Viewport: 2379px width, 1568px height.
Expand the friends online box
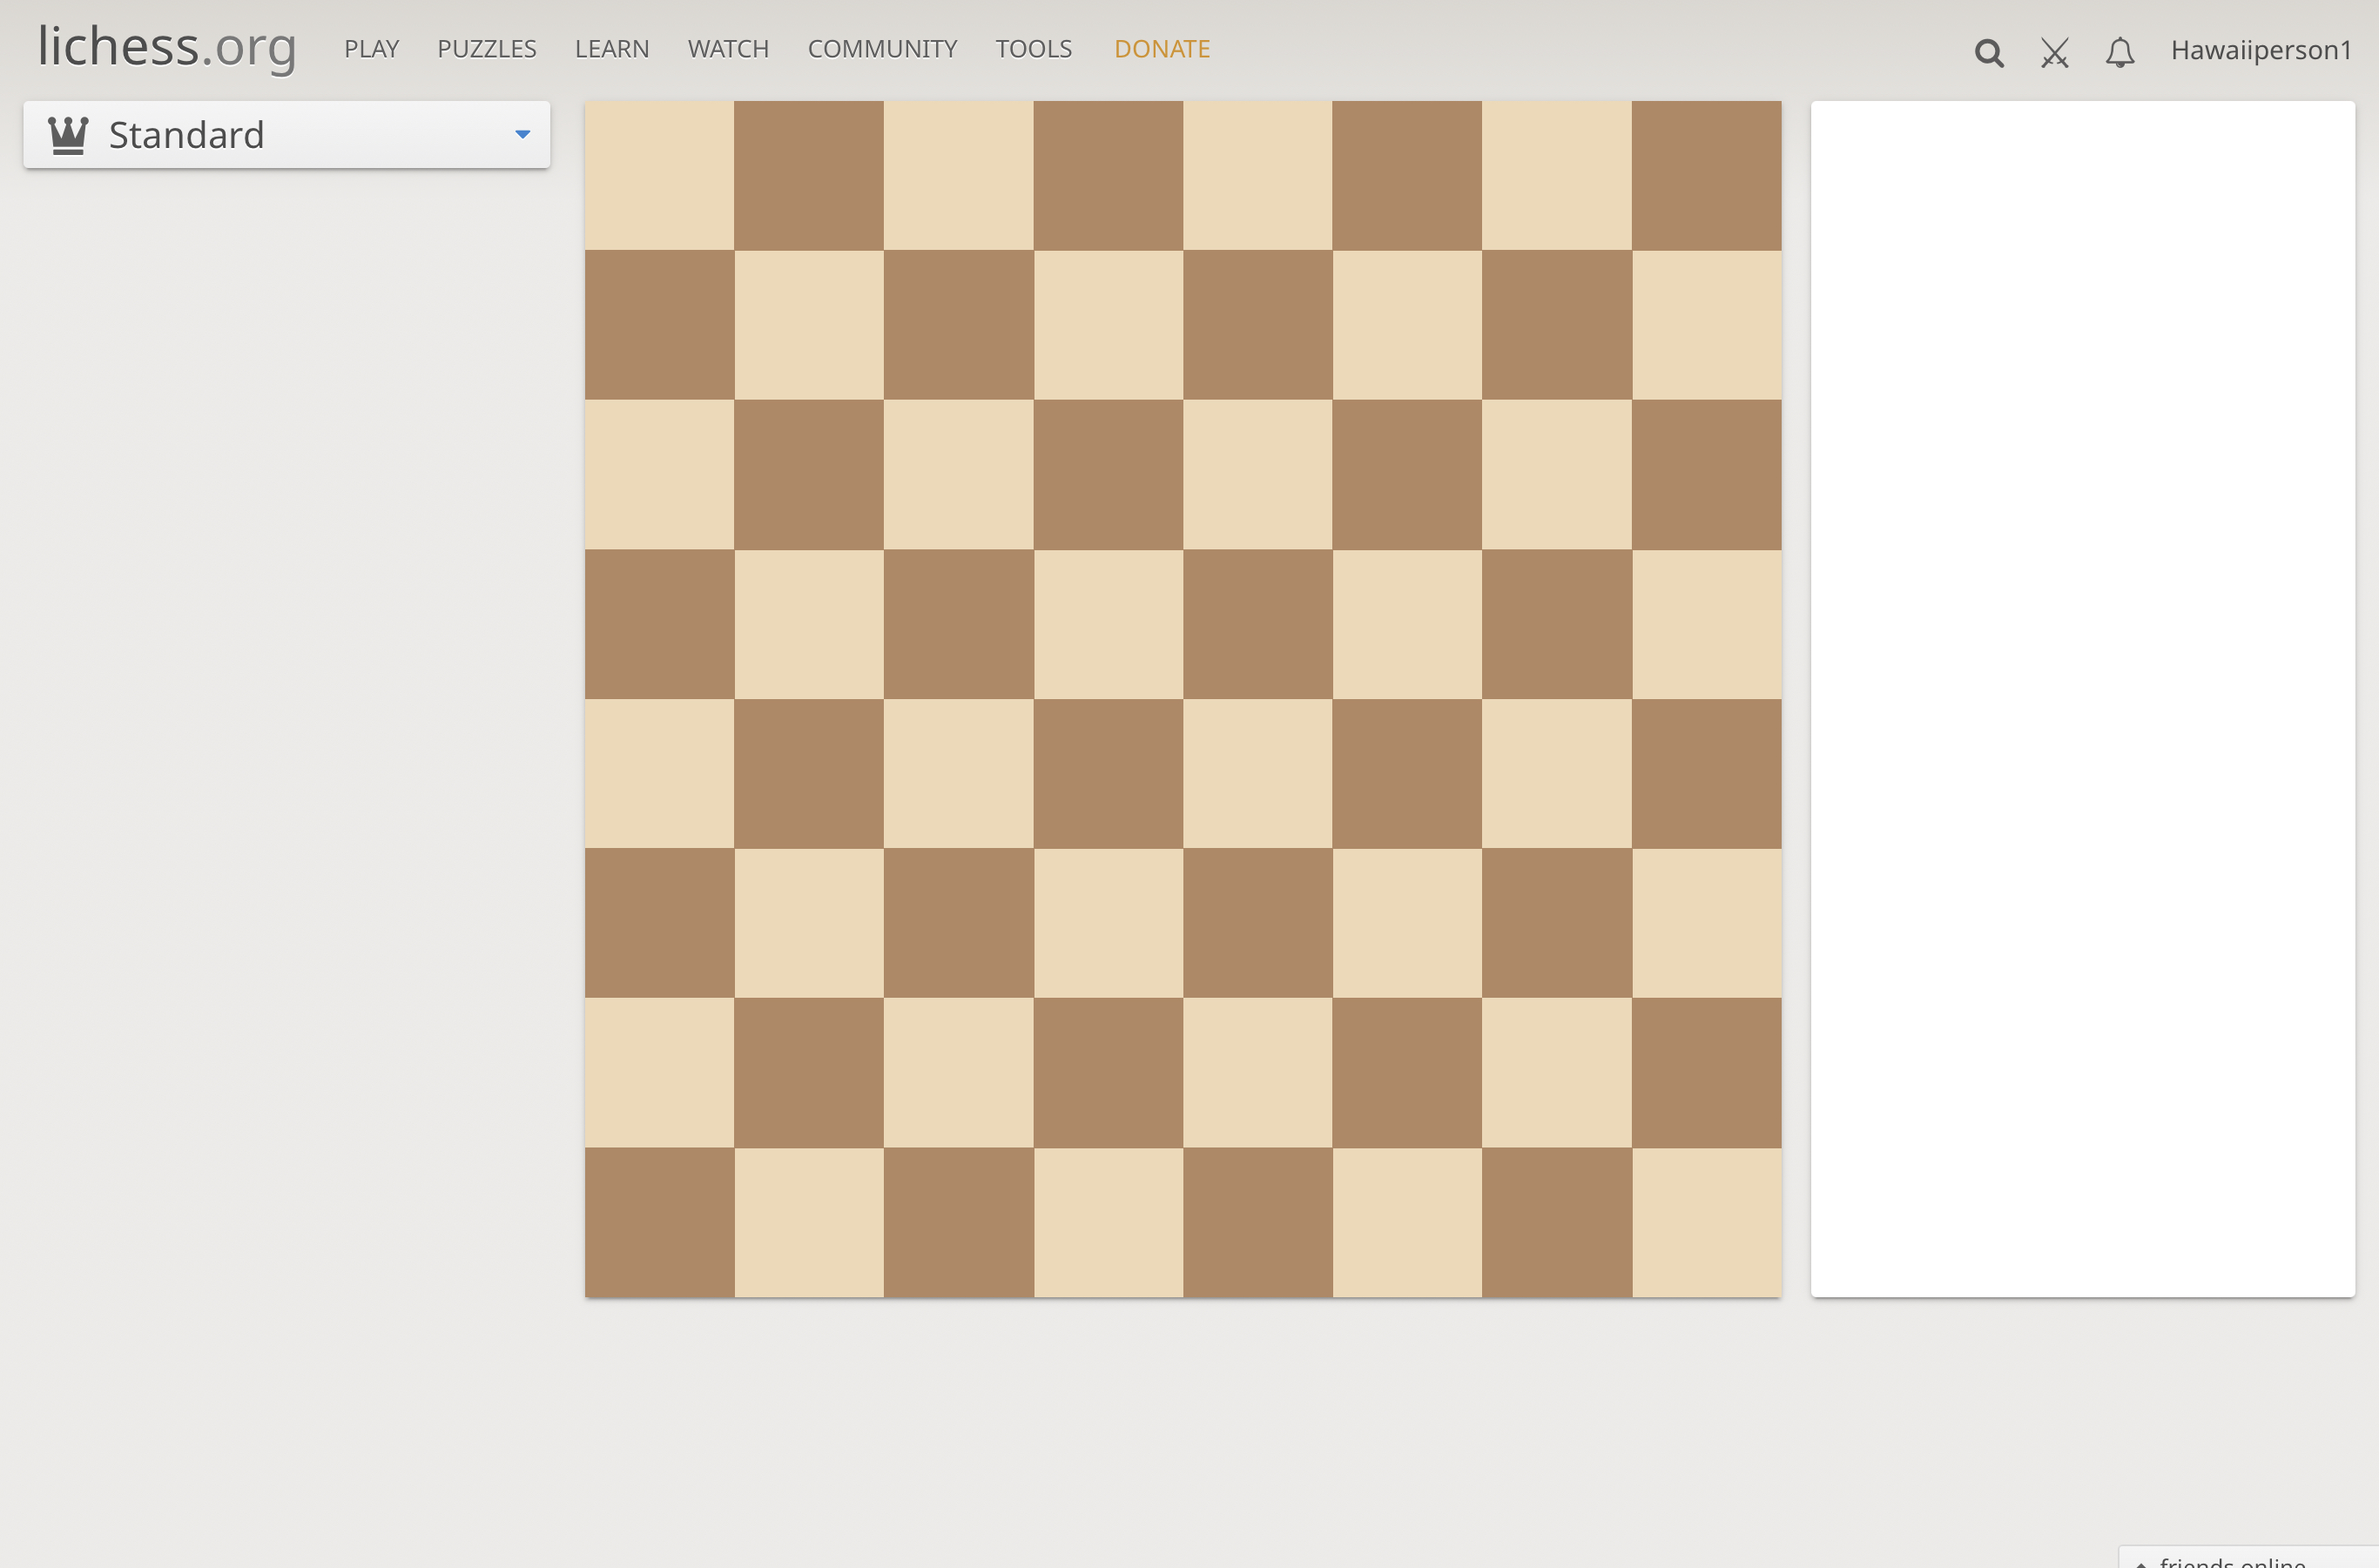click(x=2248, y=1558)
